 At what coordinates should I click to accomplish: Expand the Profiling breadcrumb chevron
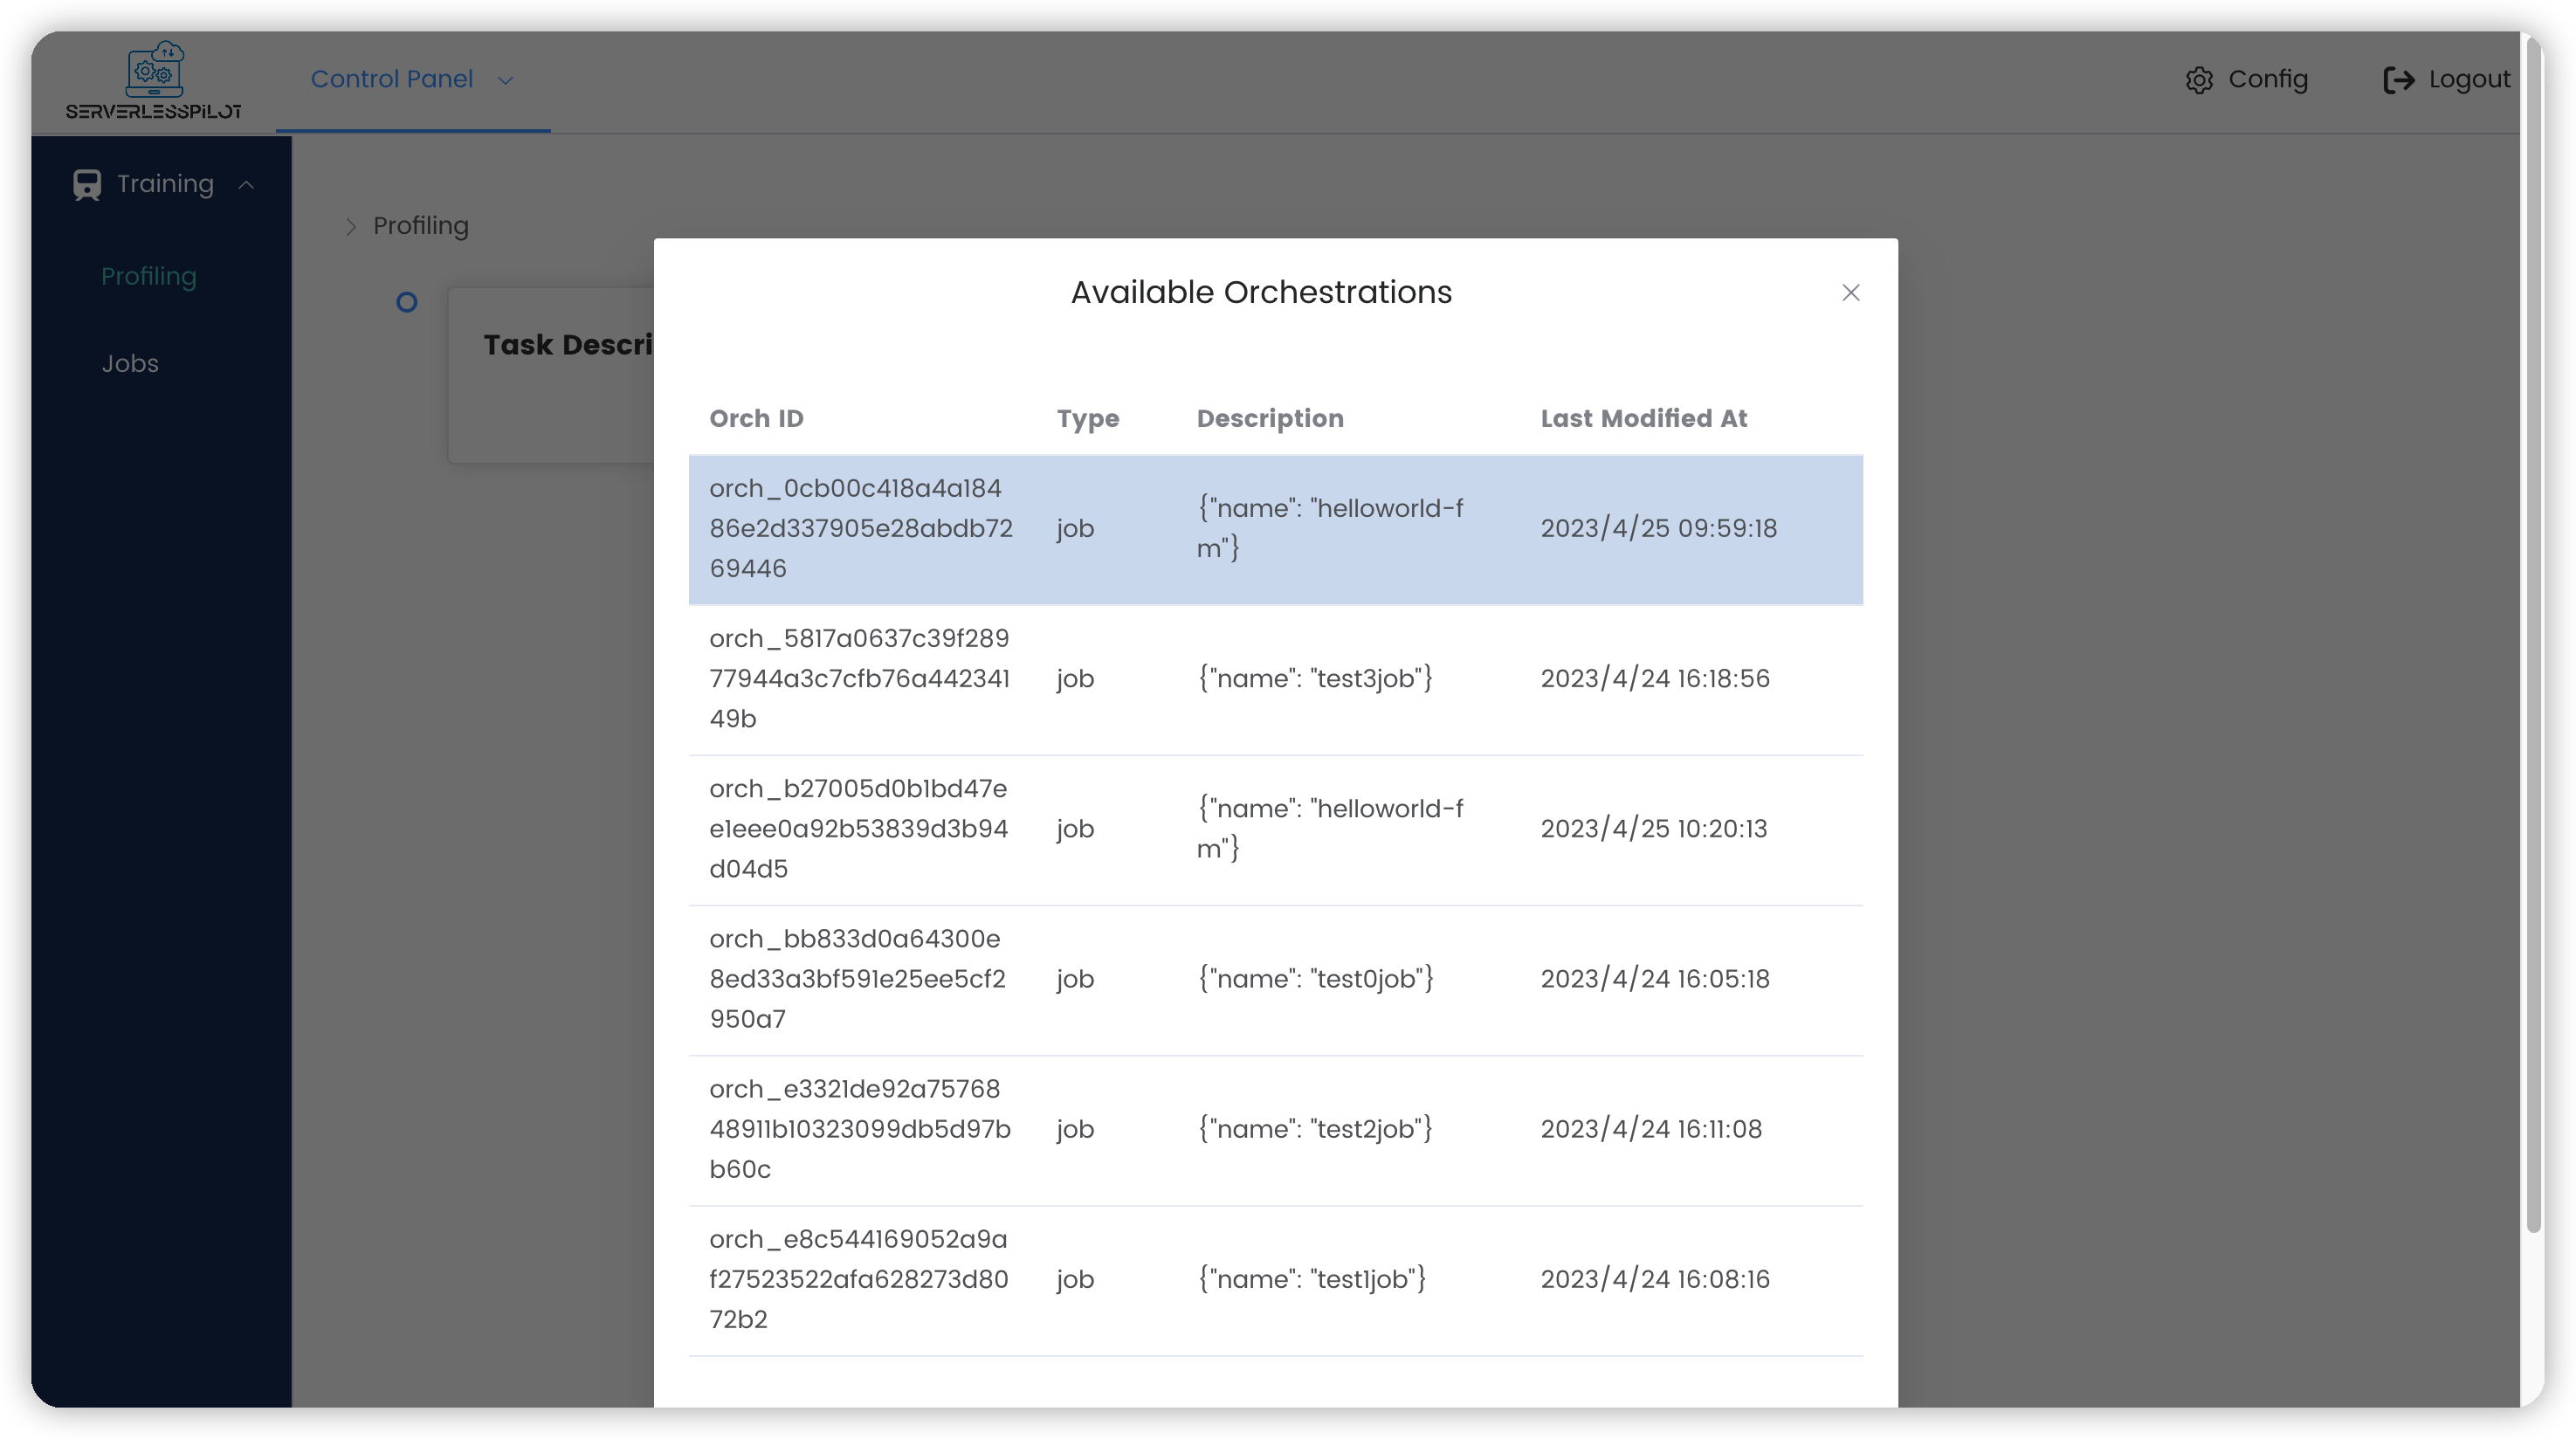pyautogui.click(x=350, y=227)
